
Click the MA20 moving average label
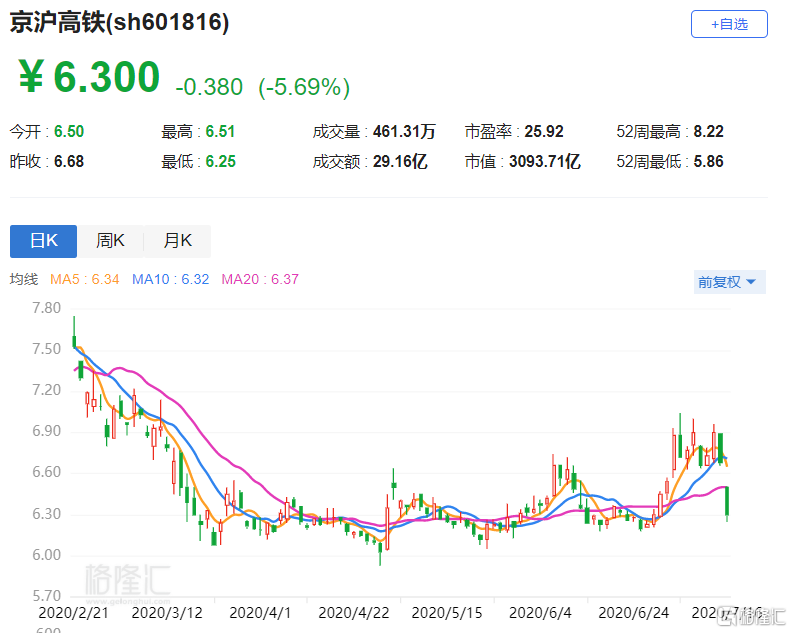[x=260, y=279]
